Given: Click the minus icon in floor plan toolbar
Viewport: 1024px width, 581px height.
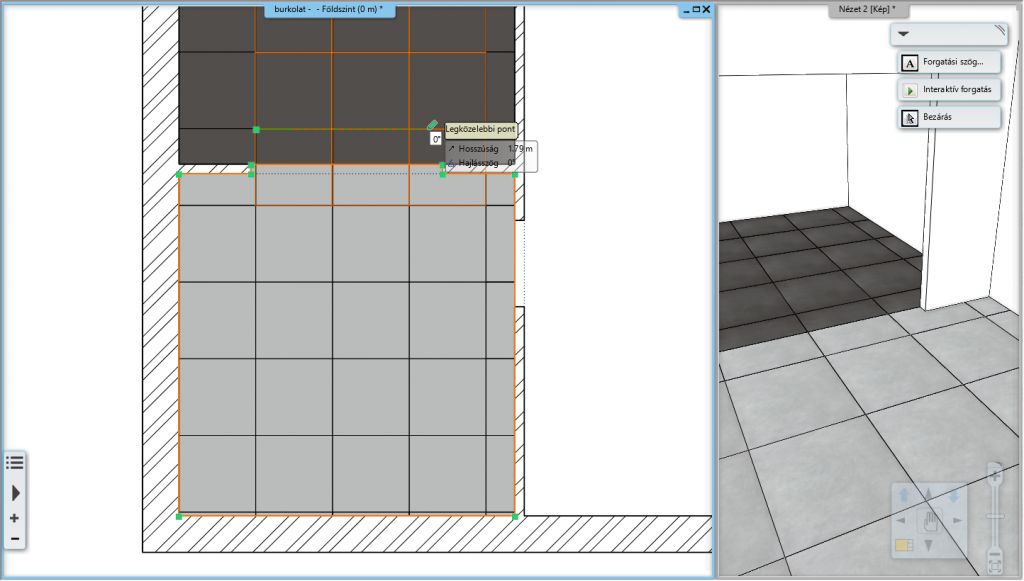Looking at the screenshot, I should coord(14,539).
